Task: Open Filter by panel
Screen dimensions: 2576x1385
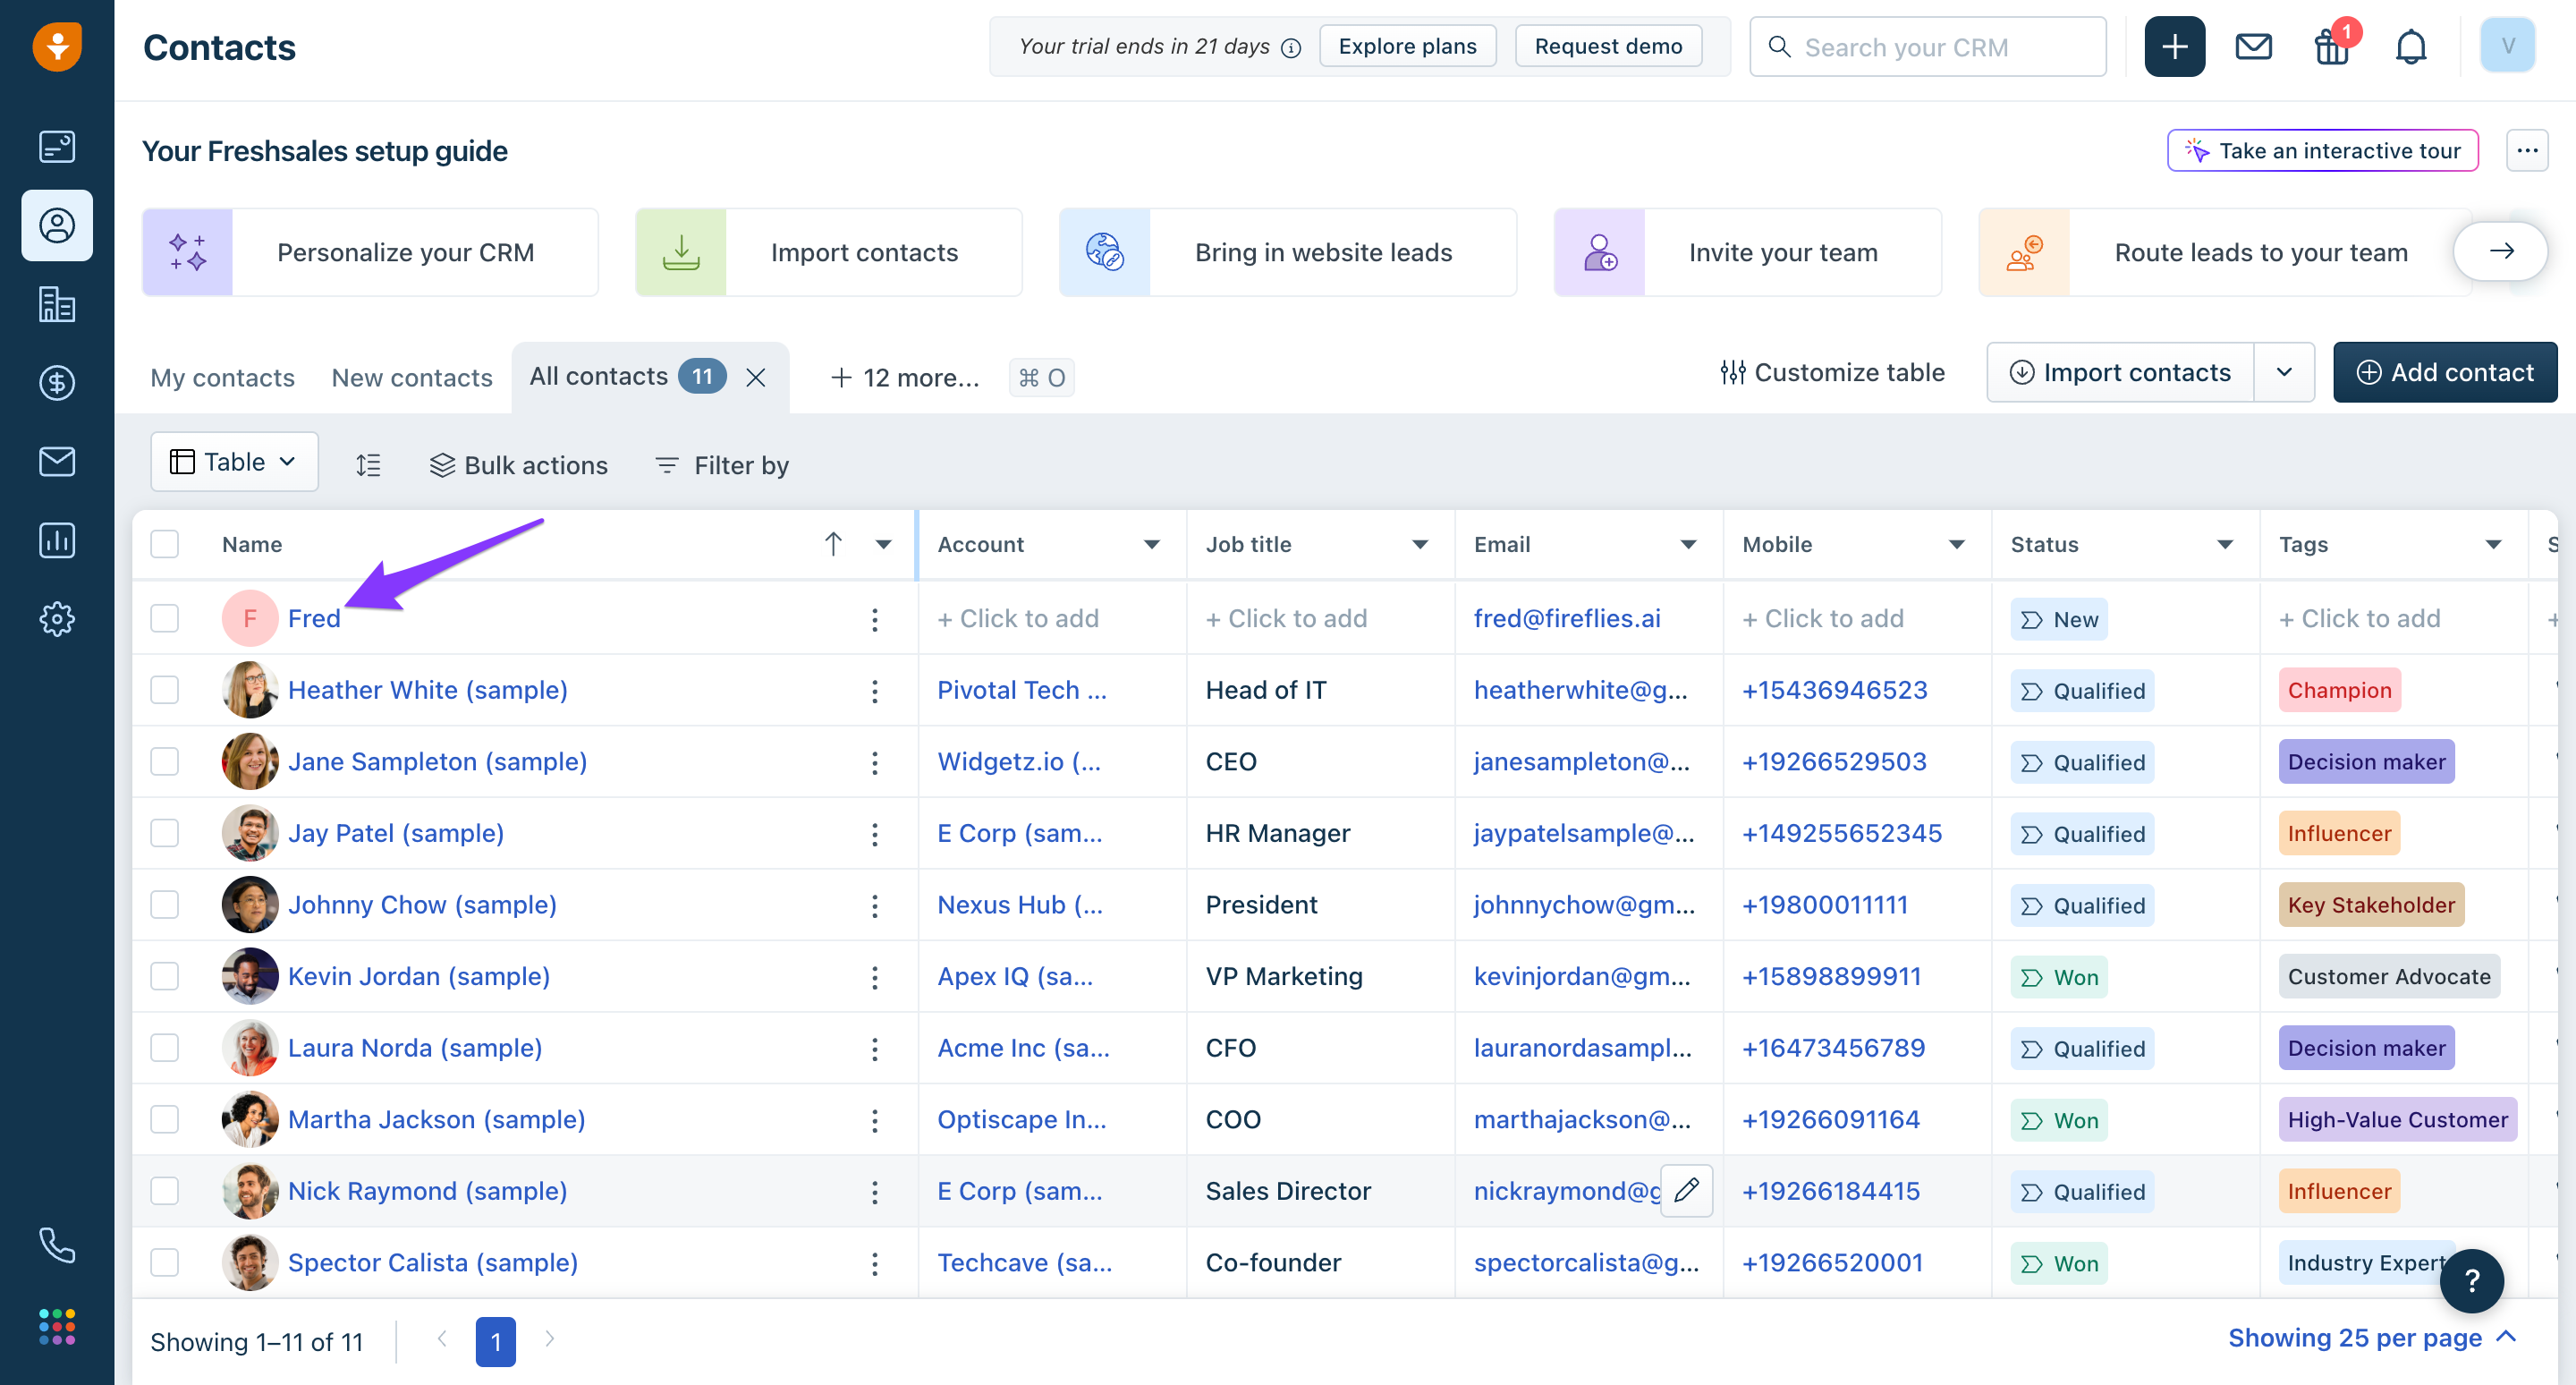Action: point(722,465)
